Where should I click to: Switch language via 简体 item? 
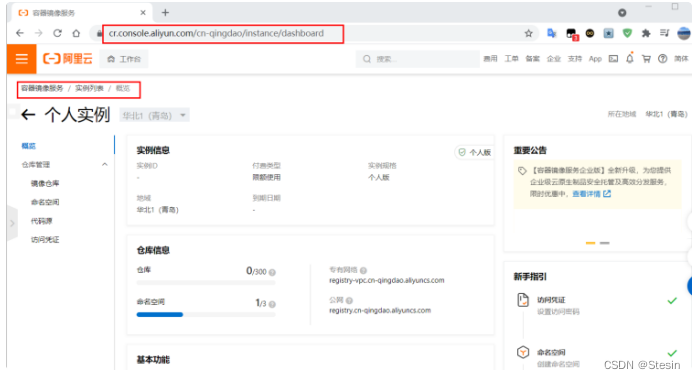tap(681, 59)
